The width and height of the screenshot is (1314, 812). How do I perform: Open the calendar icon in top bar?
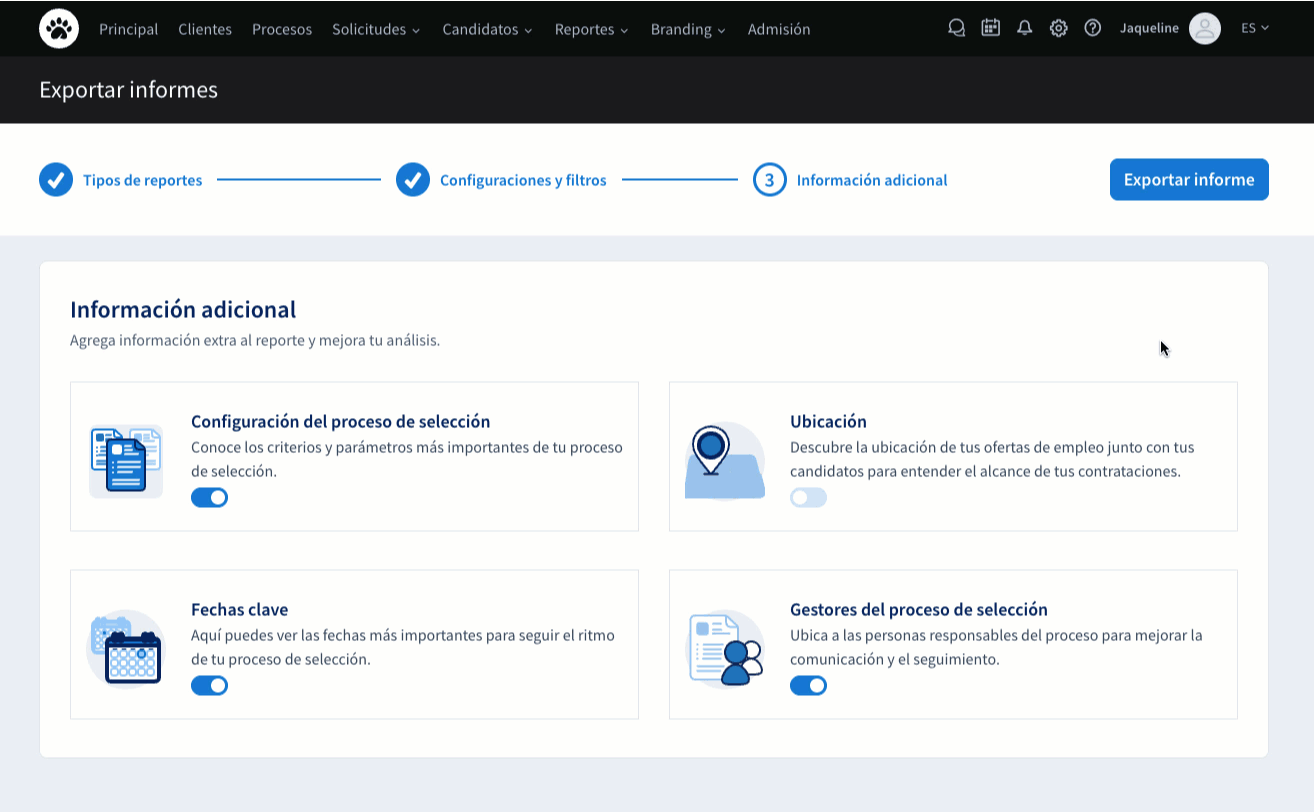(990, 28)
